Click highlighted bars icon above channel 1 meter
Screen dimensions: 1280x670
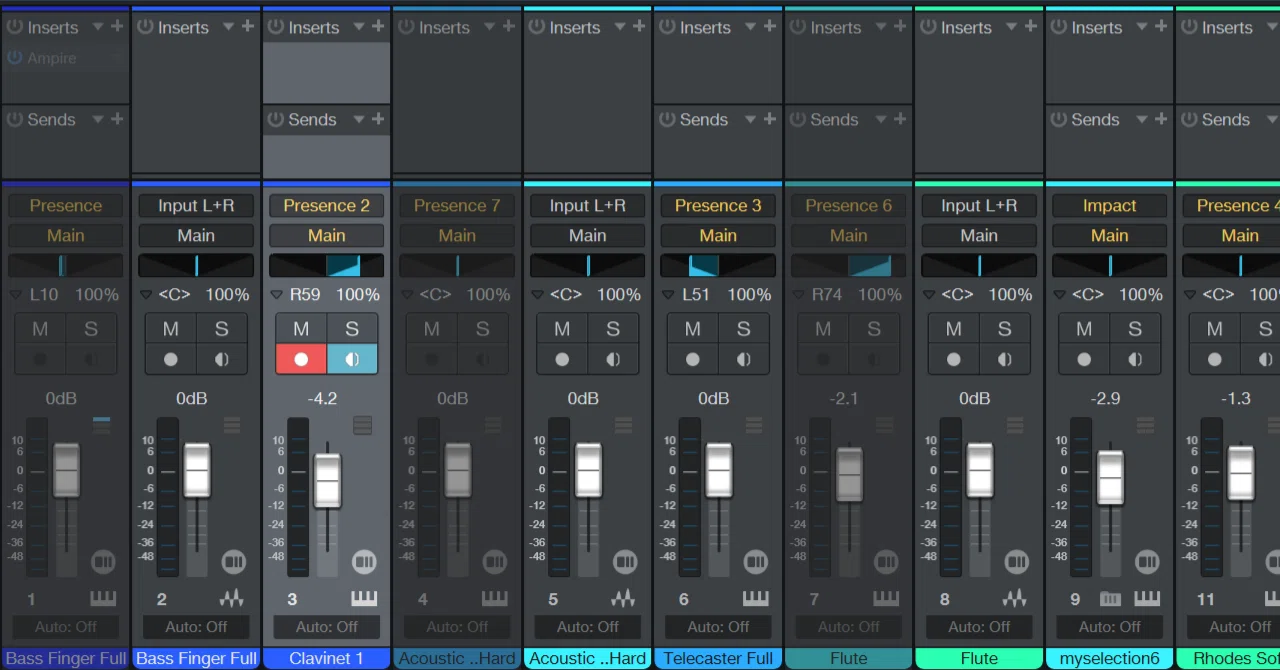[x=101, y=425]
